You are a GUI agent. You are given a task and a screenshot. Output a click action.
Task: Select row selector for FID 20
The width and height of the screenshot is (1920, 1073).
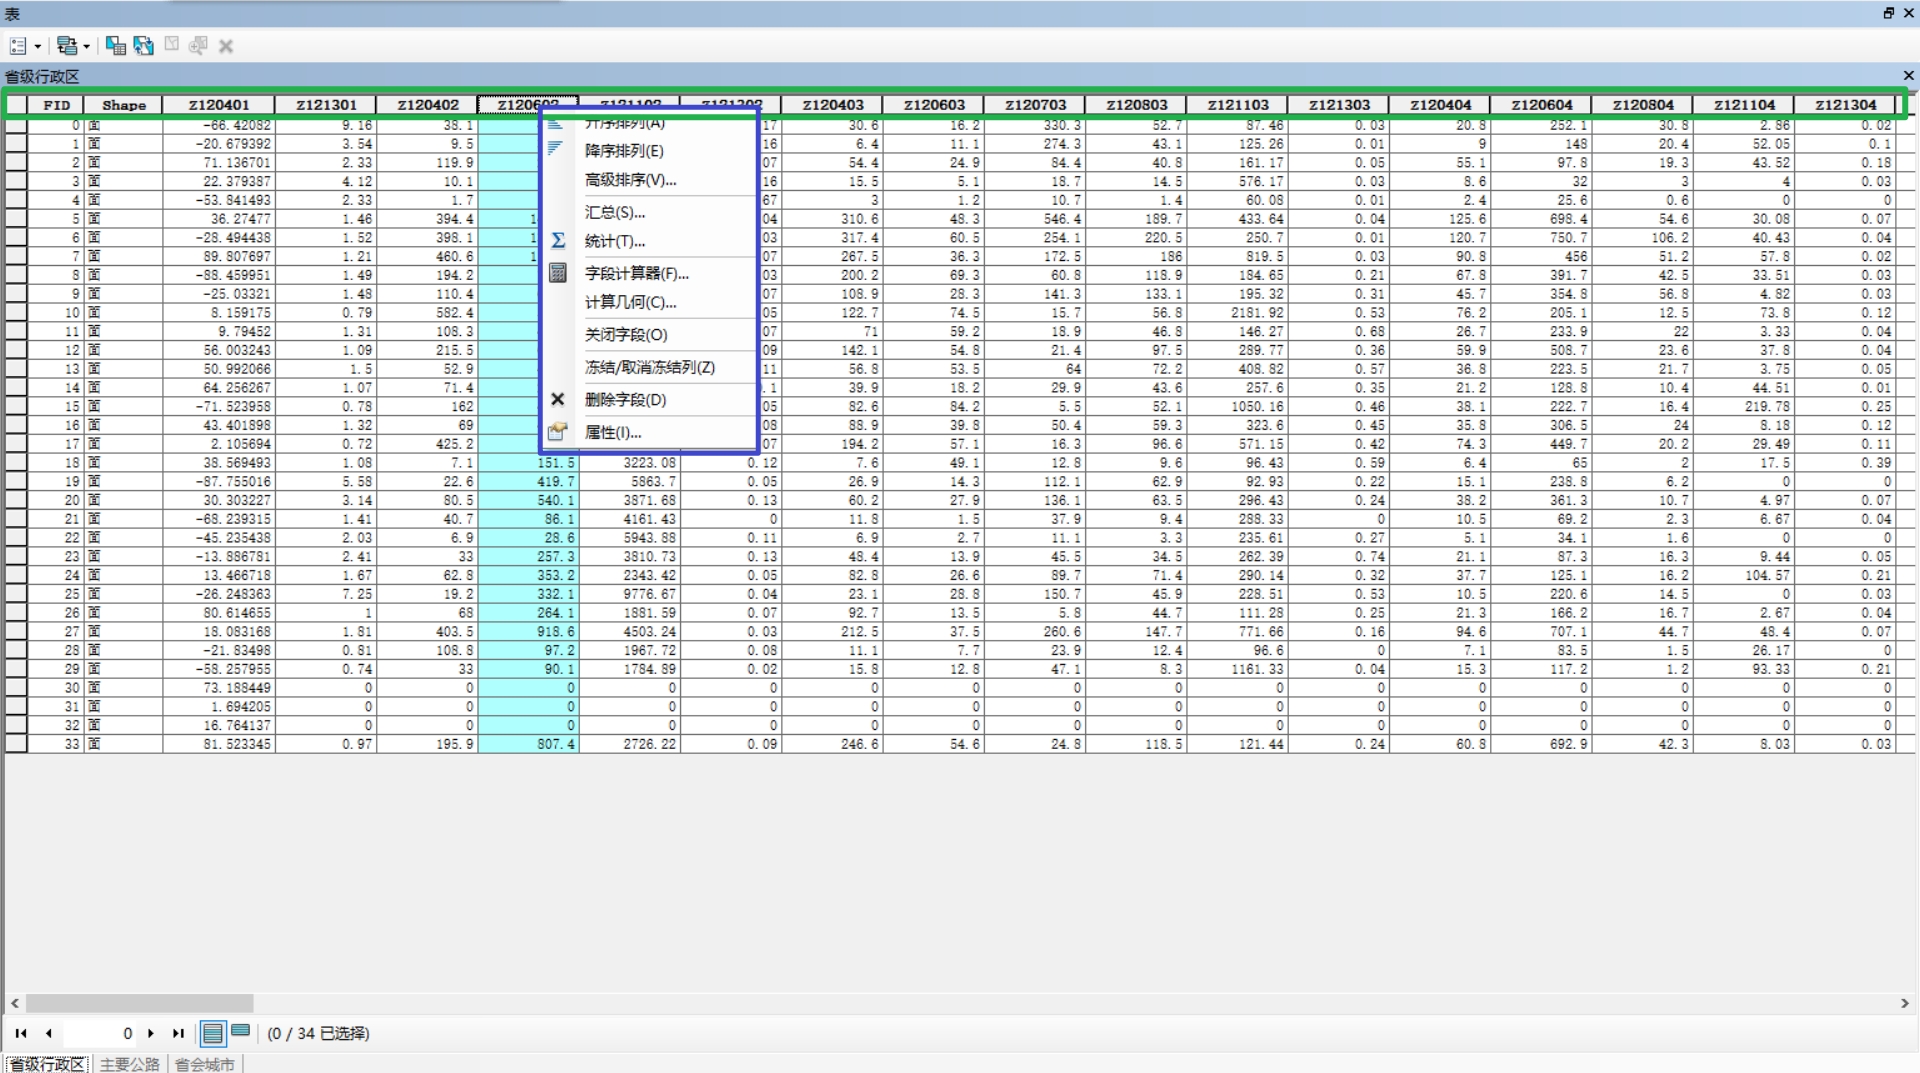pyautogui.click(x=16, y=500)
